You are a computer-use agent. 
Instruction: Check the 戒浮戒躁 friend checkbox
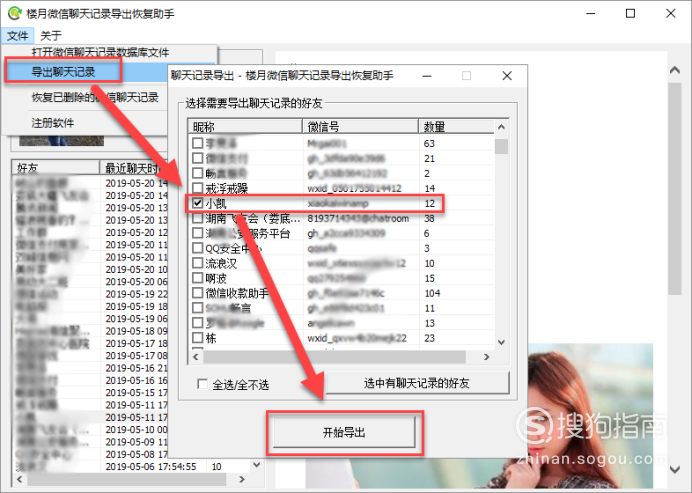pyautogui.click(x=198, y=188)
